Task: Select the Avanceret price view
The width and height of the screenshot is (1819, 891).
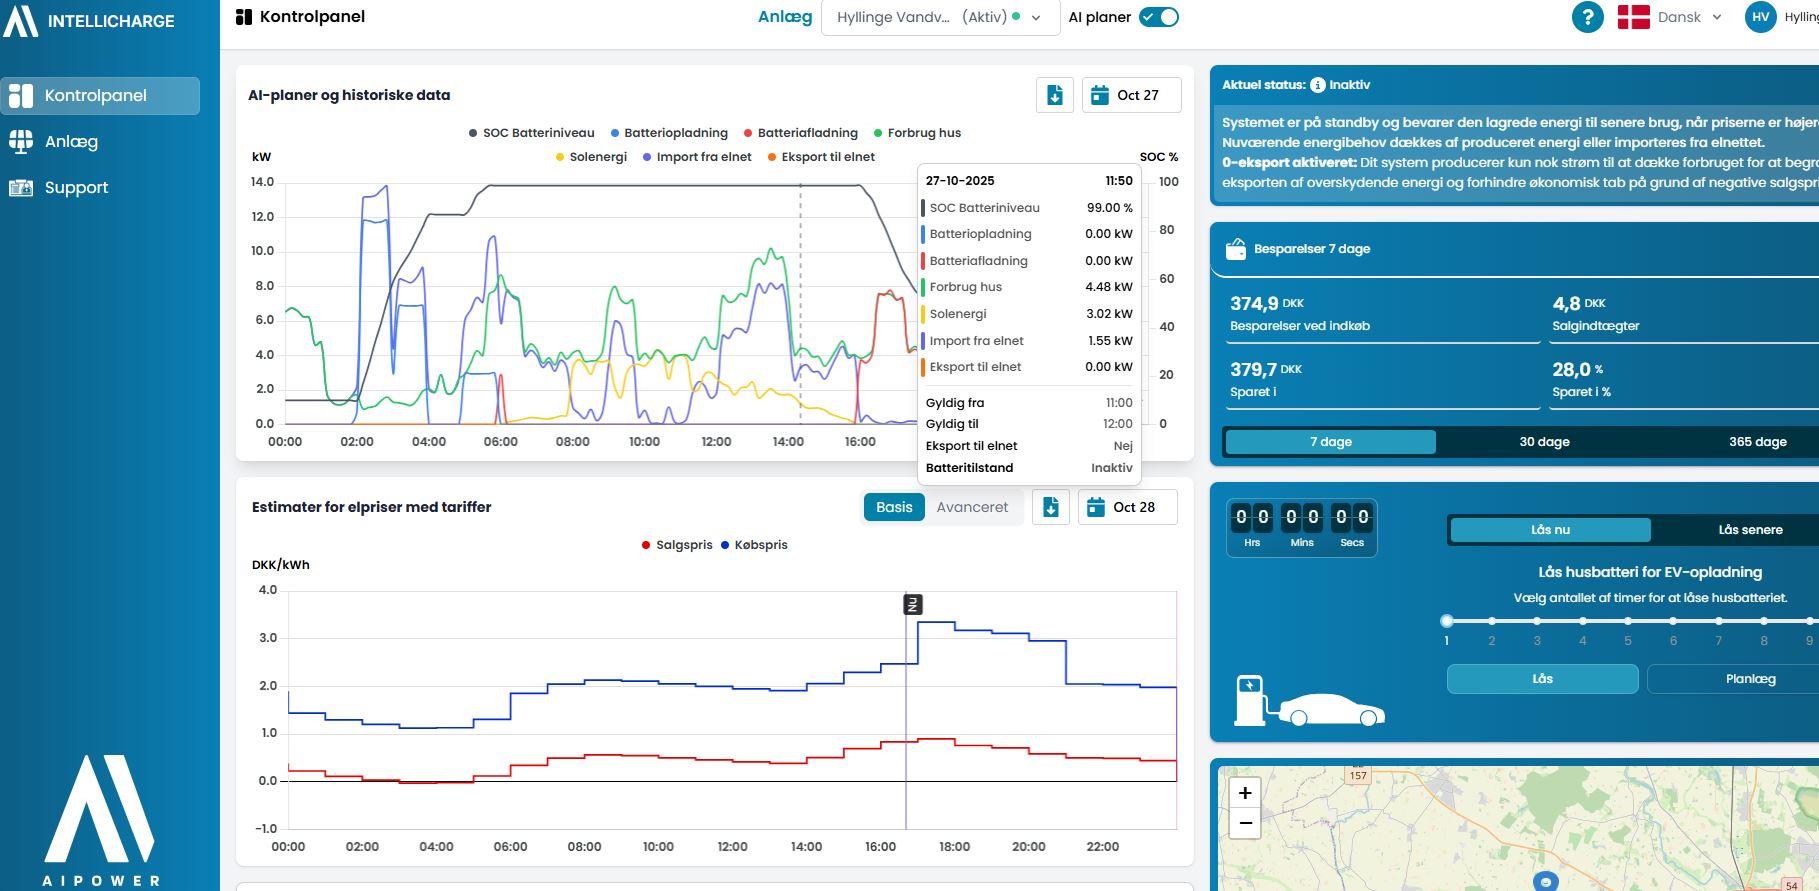Action: 971,507
